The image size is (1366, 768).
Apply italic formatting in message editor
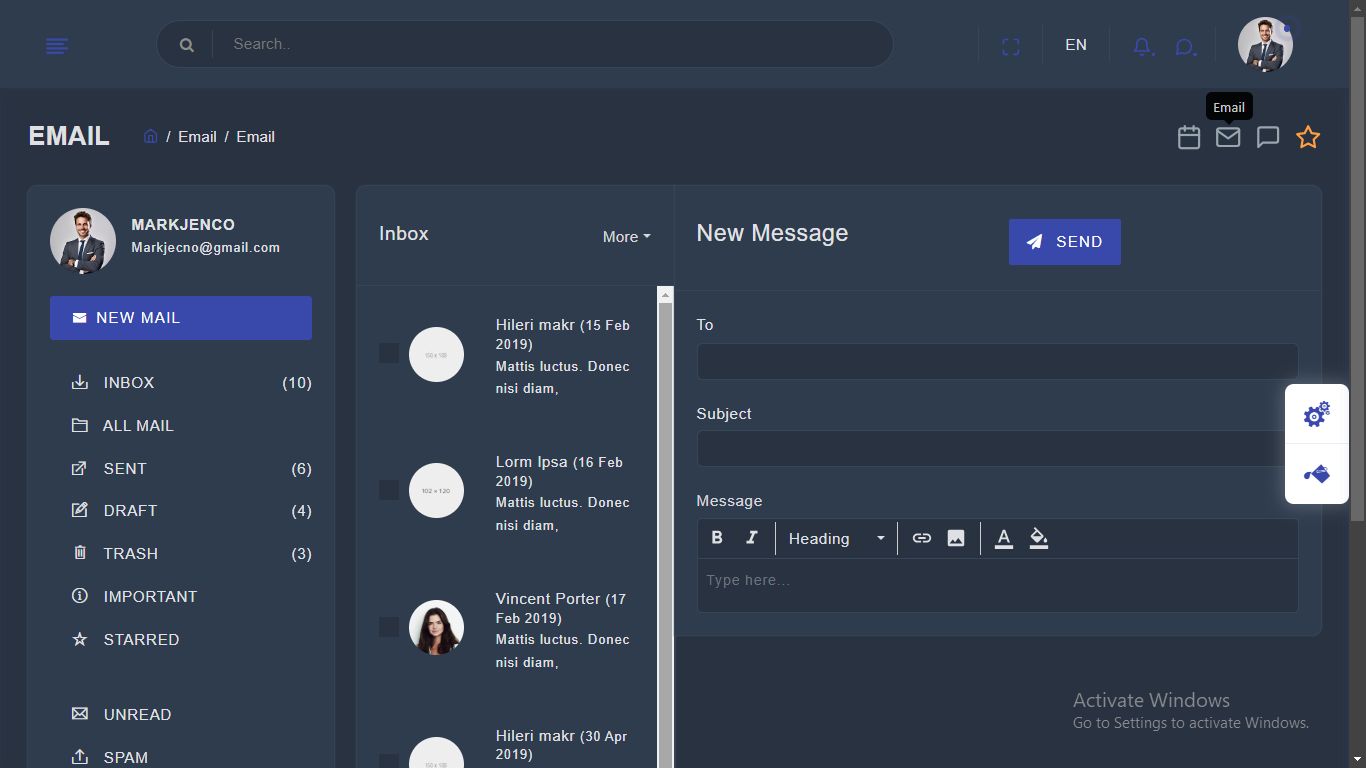[x=752, y=538]
